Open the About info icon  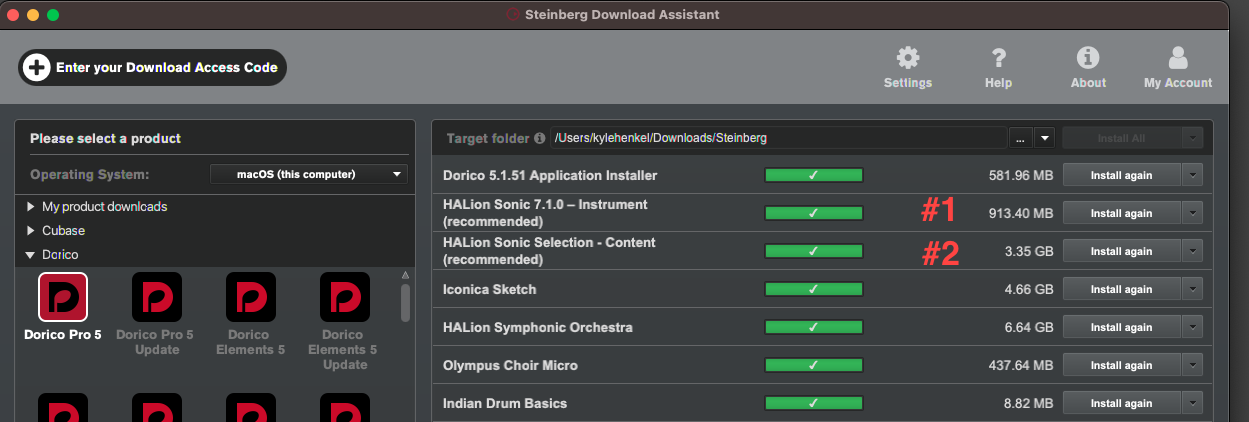tap(1087, 57)
